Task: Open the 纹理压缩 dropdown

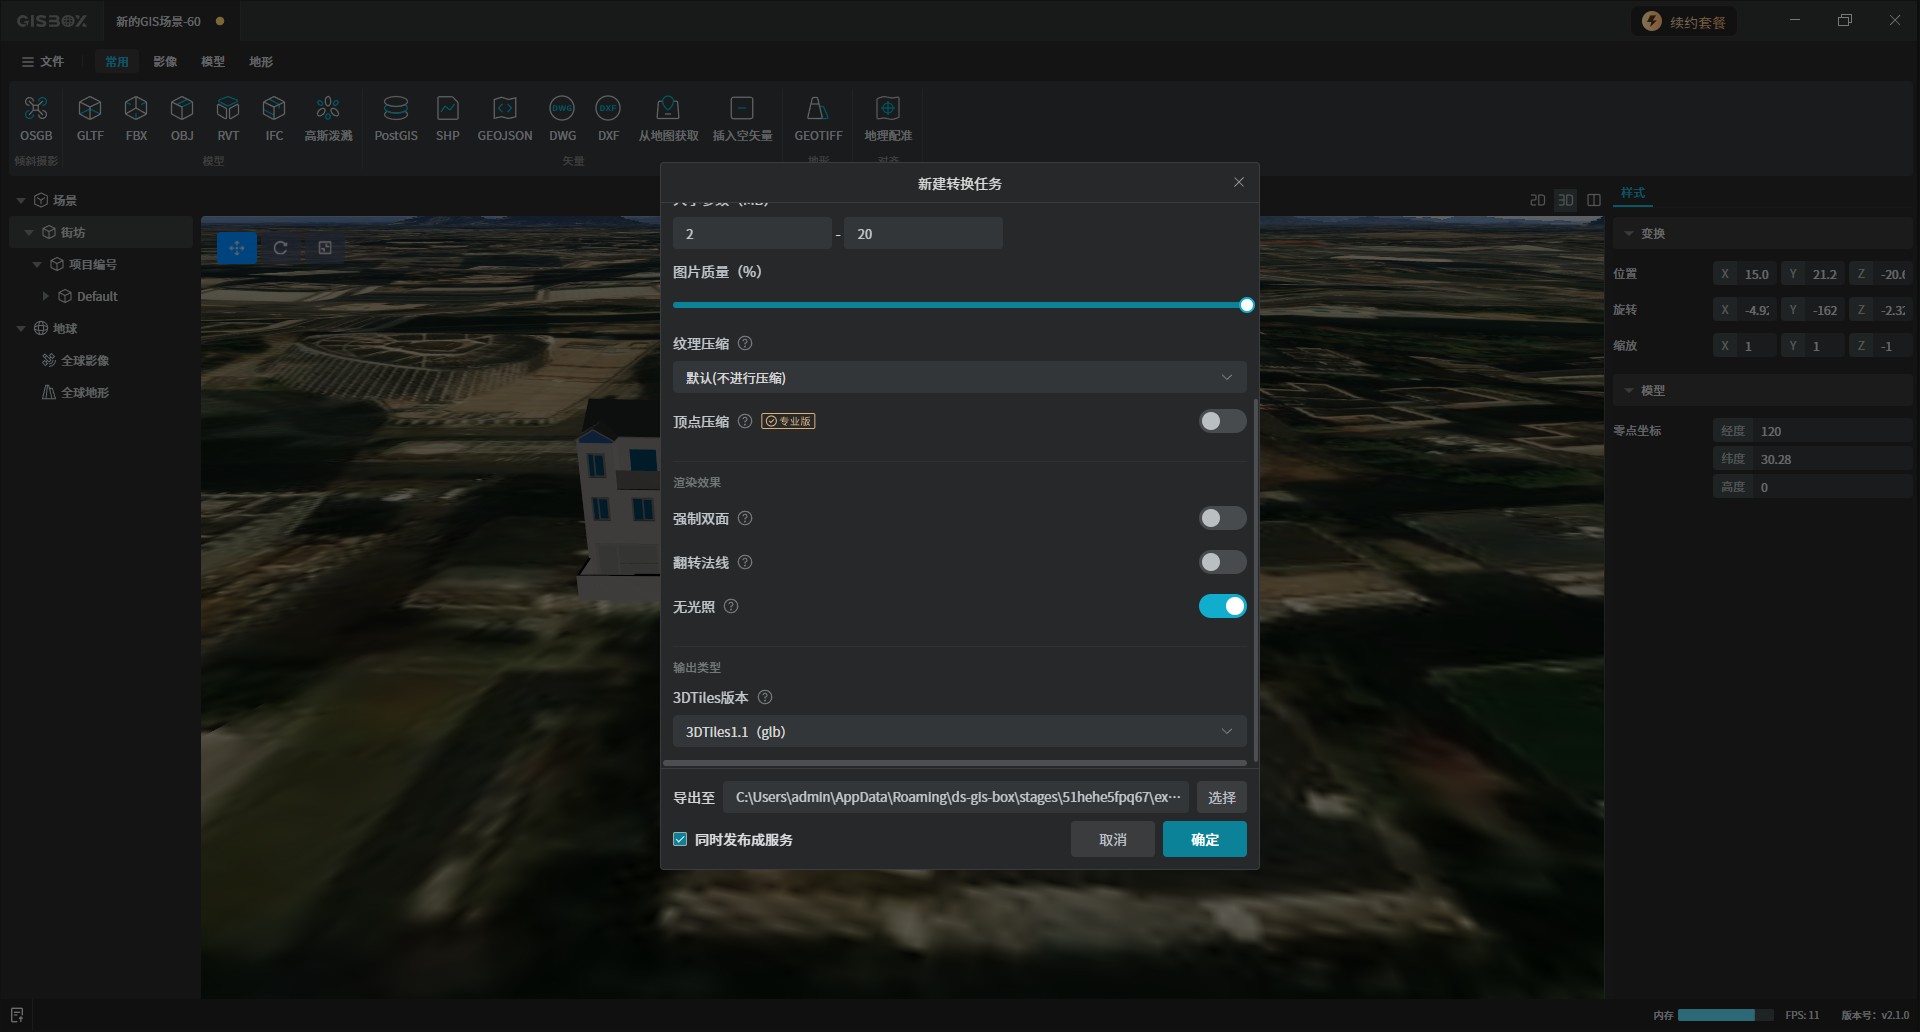Action: tap(958, 377)
